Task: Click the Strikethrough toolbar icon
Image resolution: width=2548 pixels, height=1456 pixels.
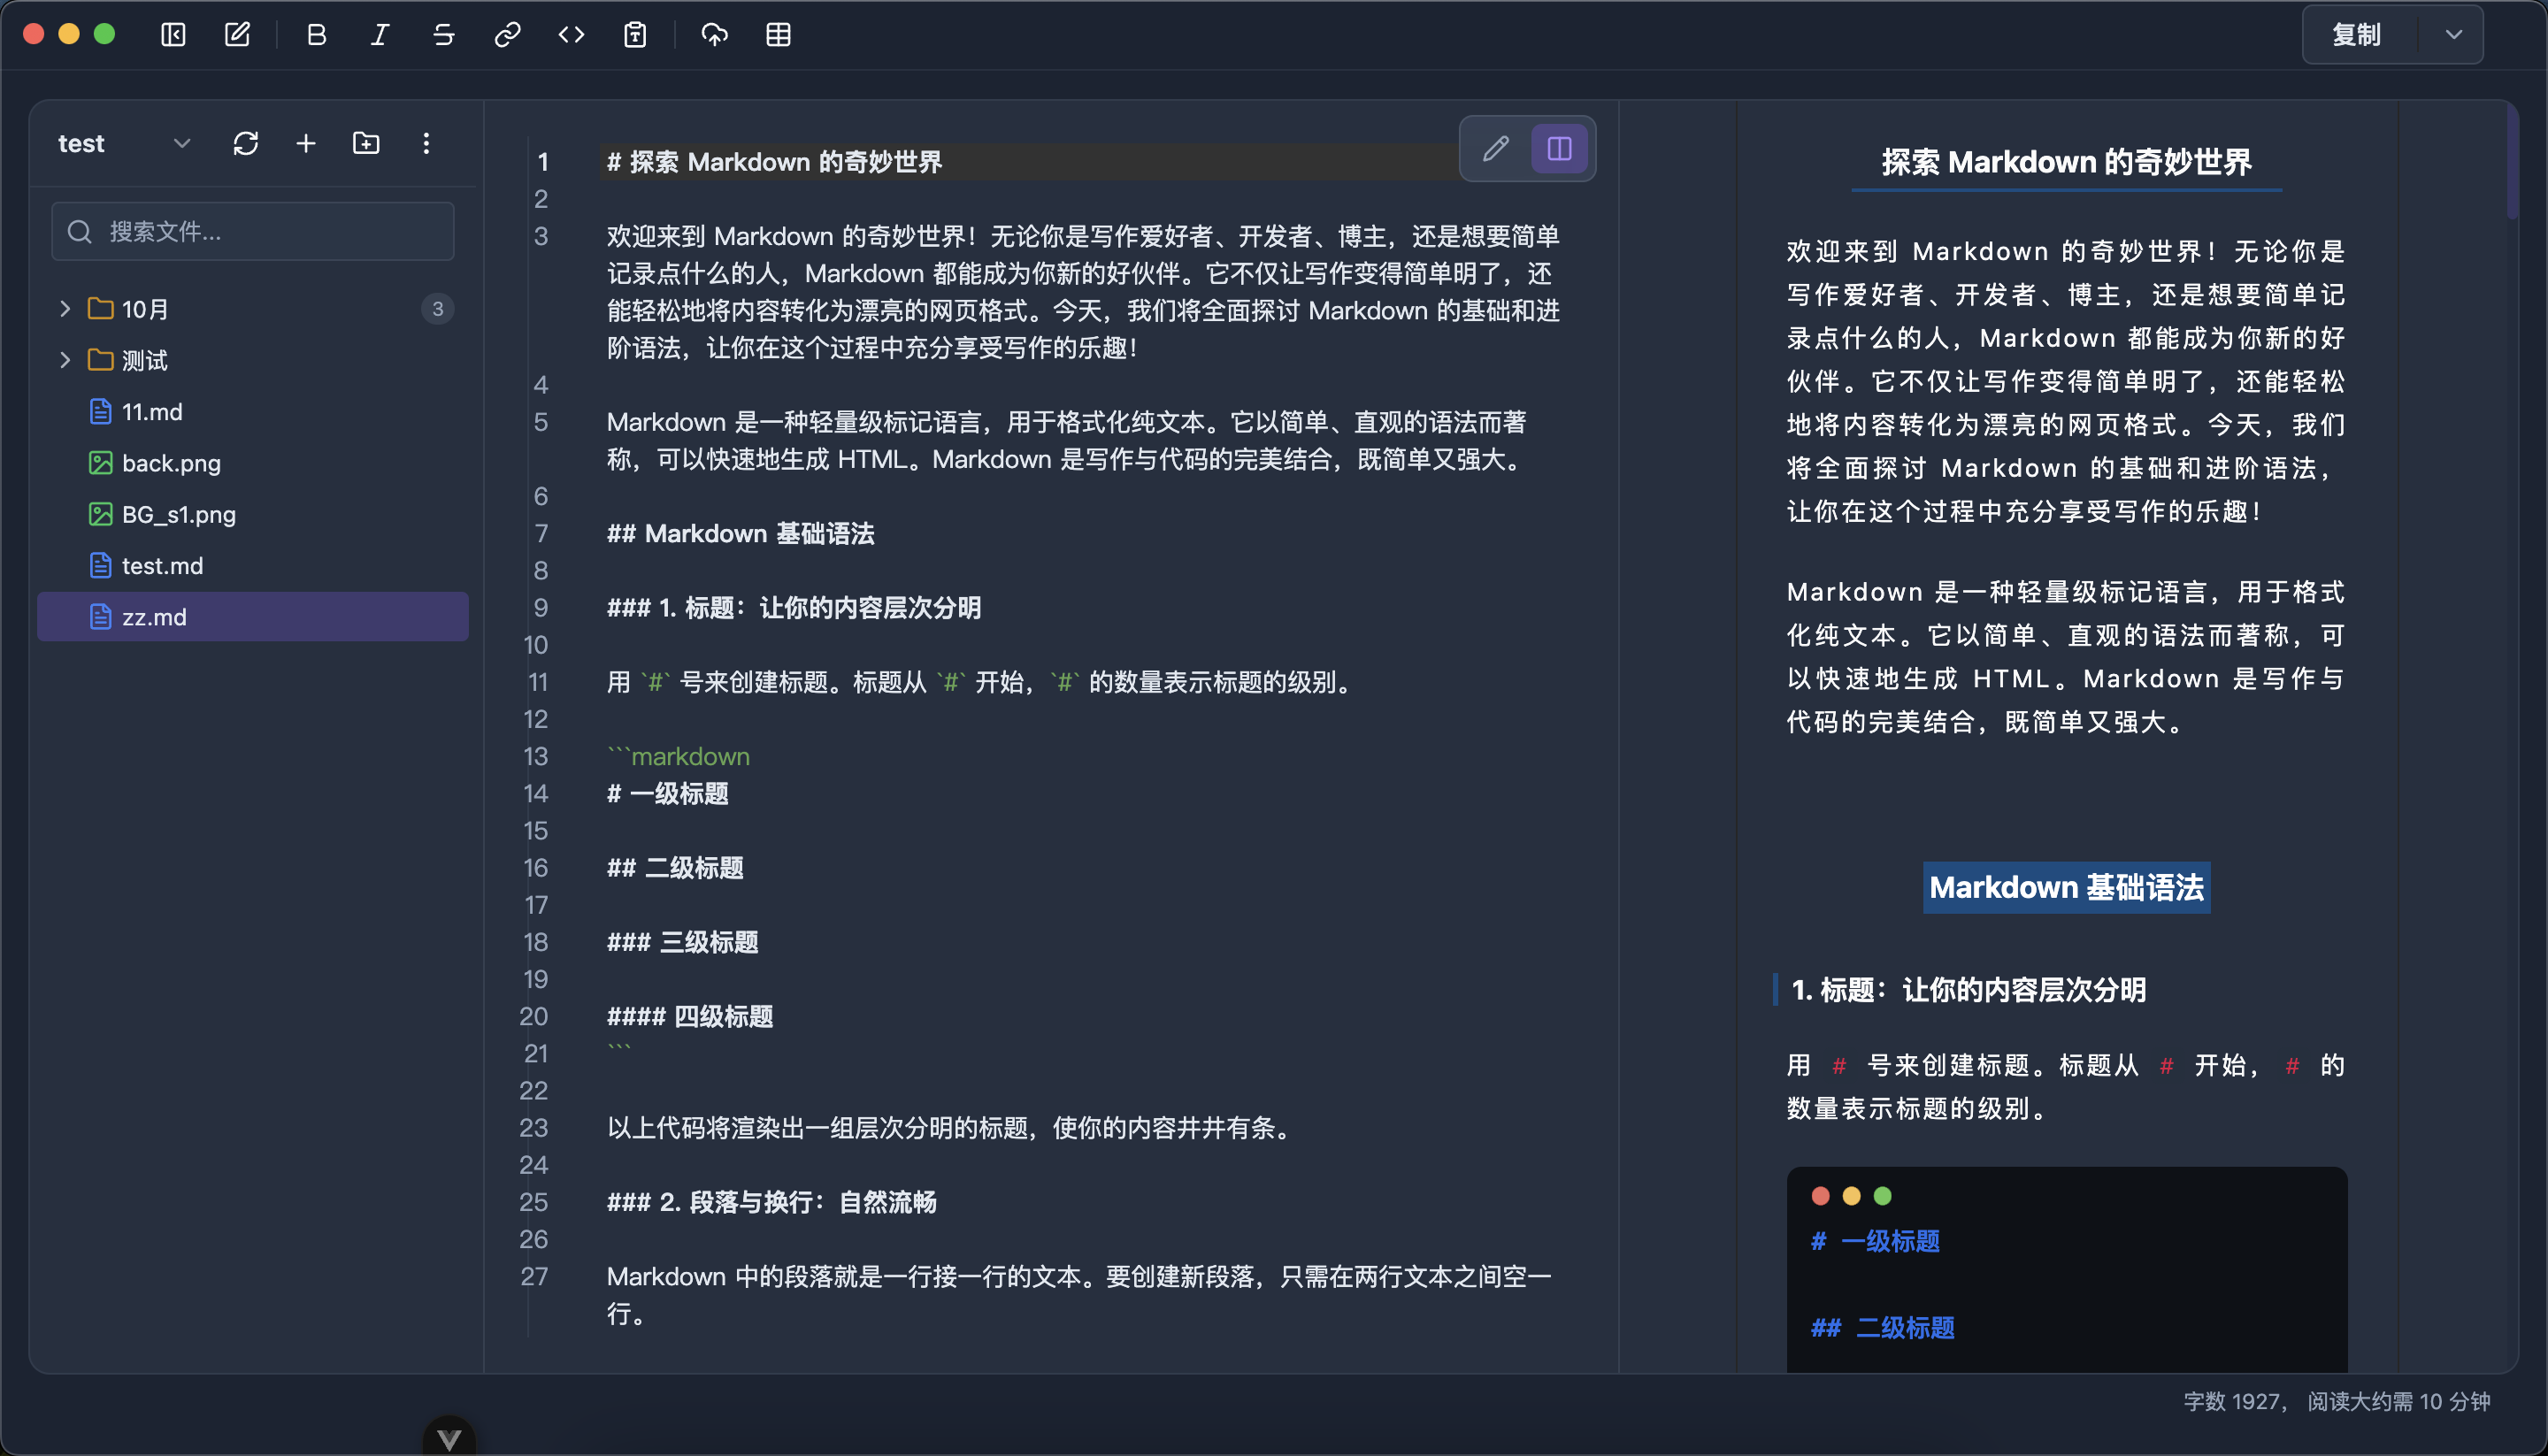Action: click(443, 35)
